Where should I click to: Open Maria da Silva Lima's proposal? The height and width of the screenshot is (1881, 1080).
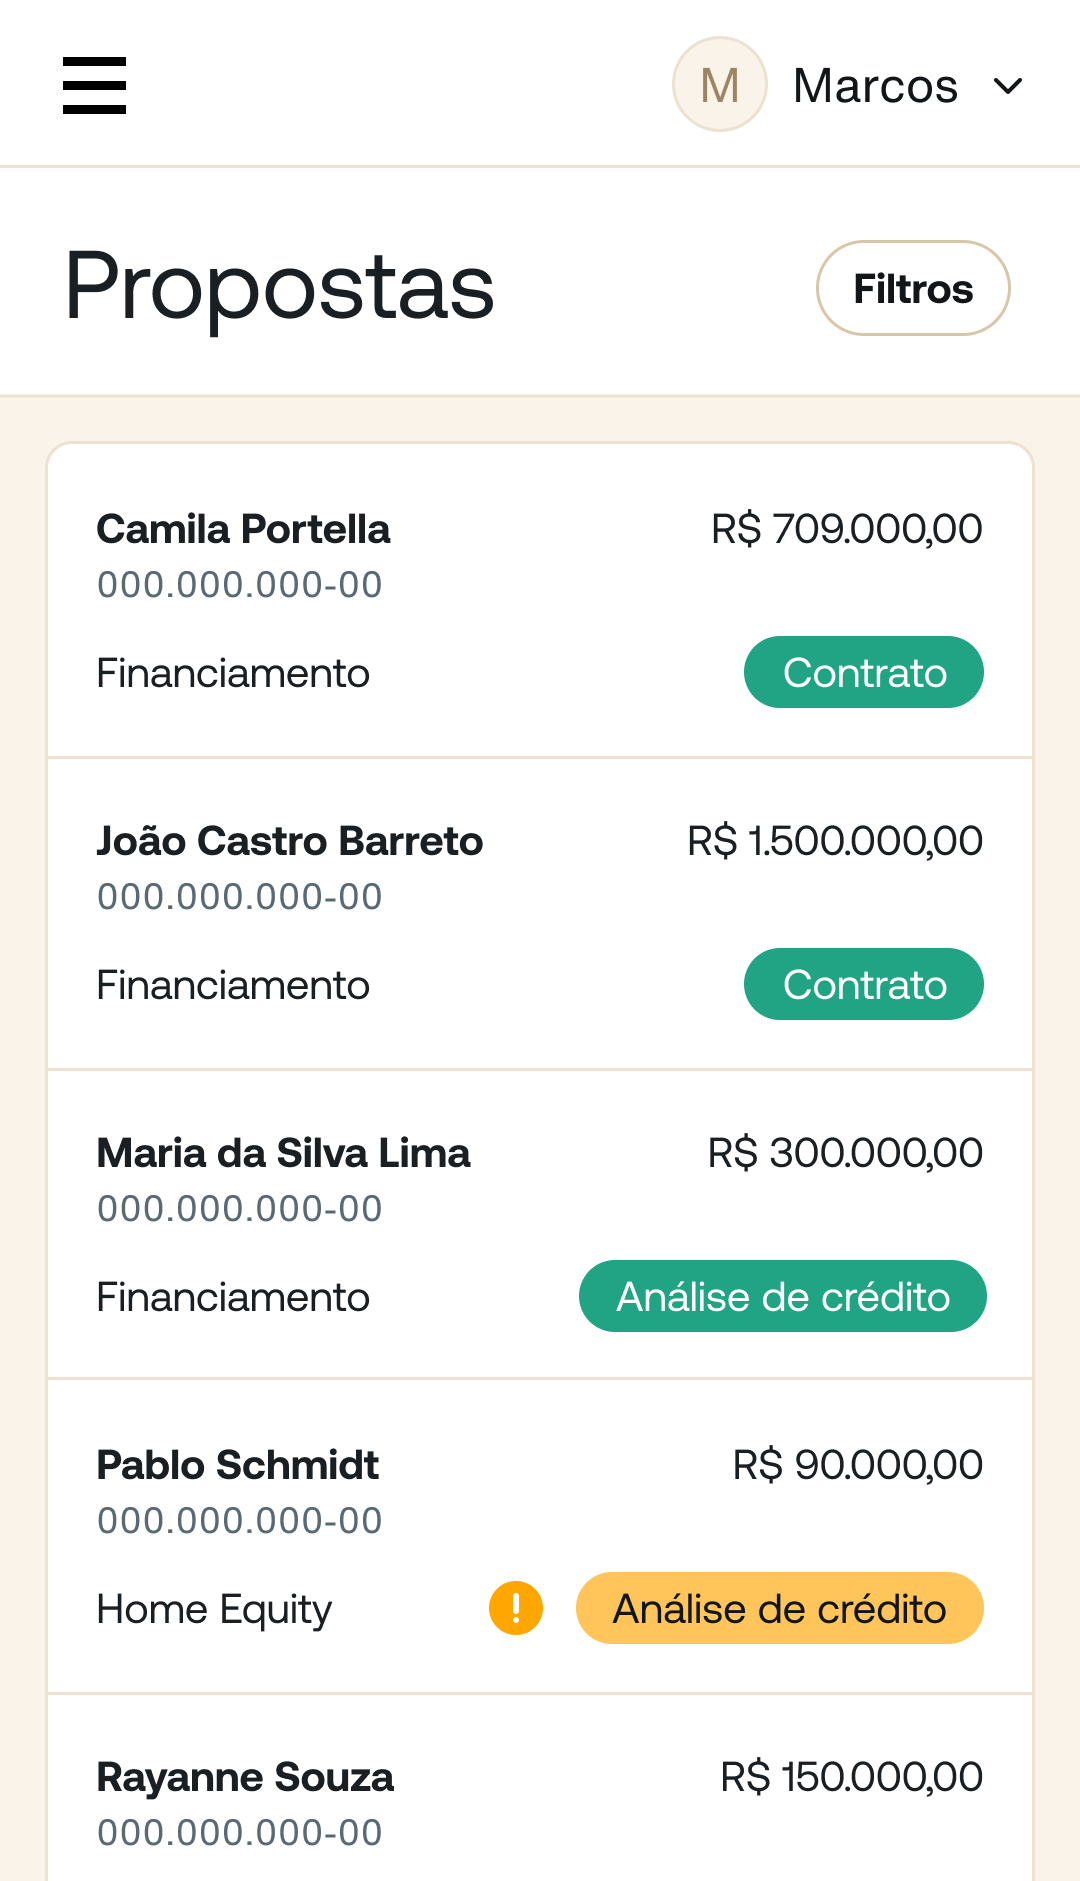coord(283,1153)
